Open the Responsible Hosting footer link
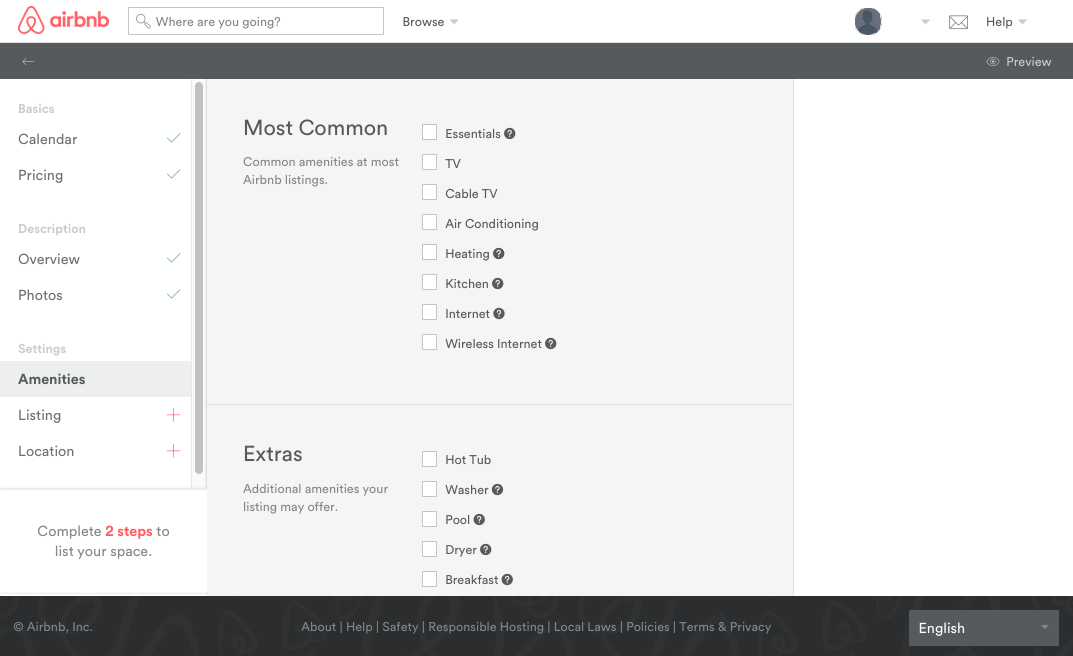The width and height of the screenshot is (1073, 656). pos(486,627)
